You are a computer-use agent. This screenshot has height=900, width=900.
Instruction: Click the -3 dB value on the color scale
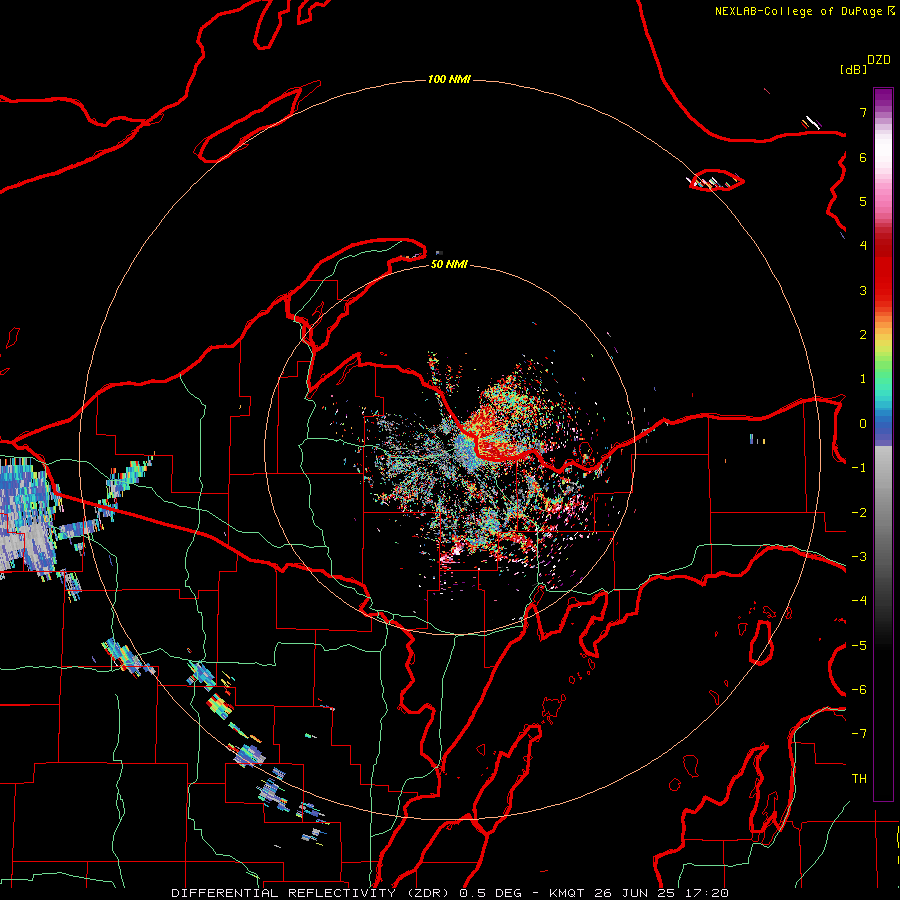(x=859, y=557)
